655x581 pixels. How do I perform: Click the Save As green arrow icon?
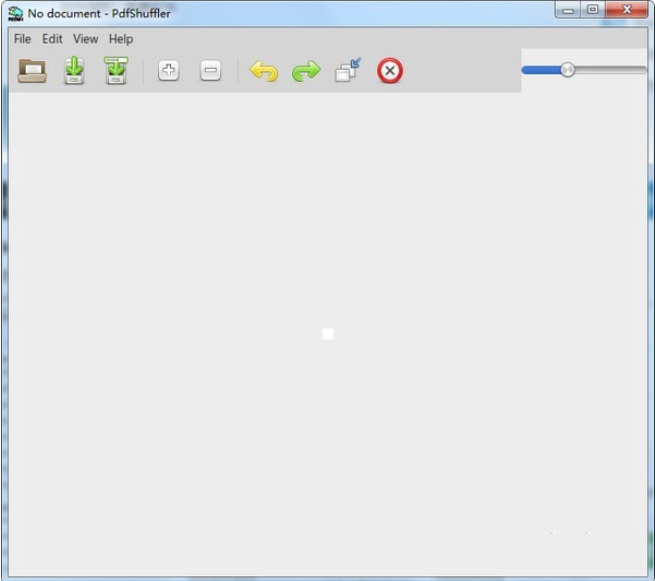[x=116, y=70]
